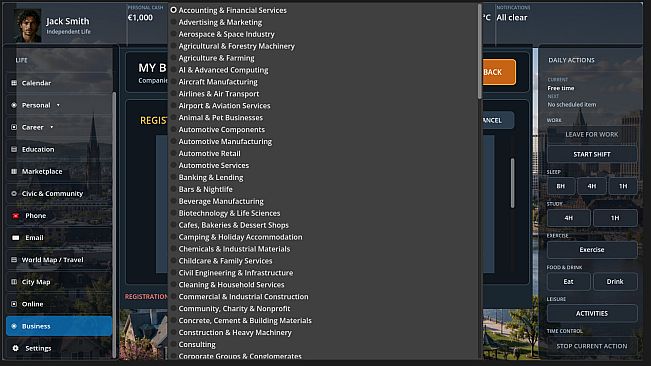
Task: Open the World Map / Travel section
Action: pos(59,260)
